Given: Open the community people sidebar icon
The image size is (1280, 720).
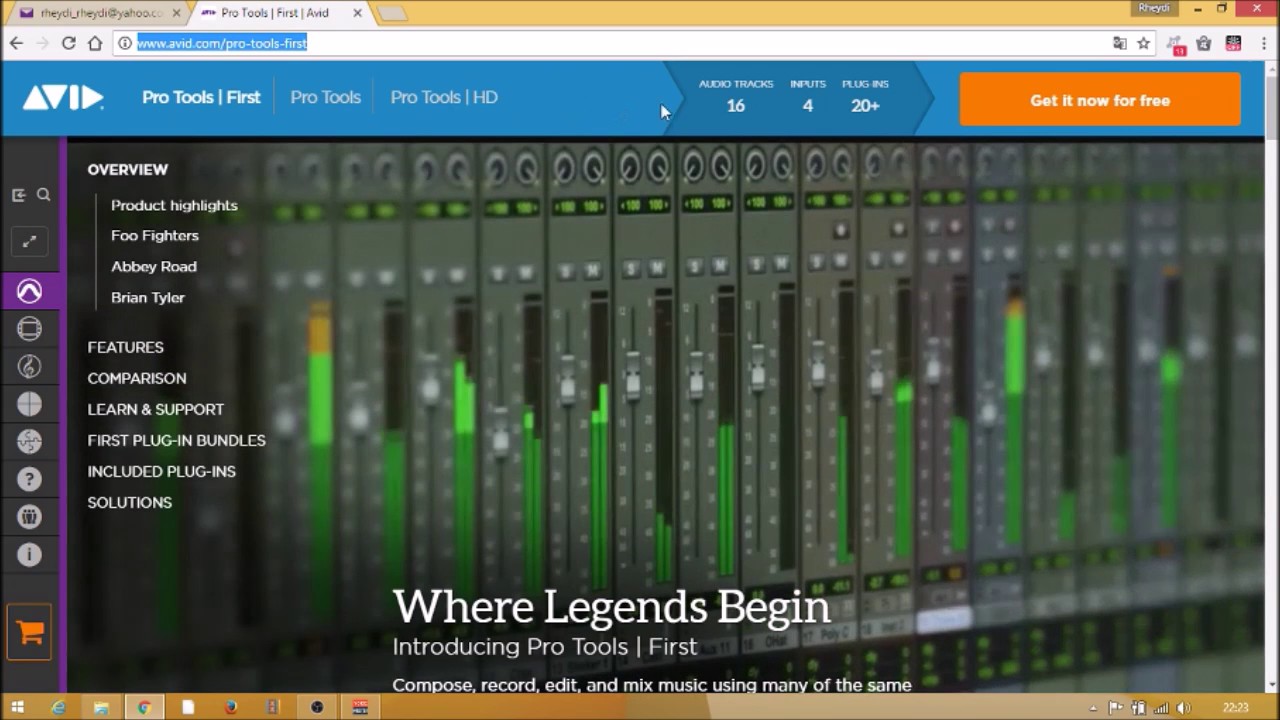Looking at the screenshot, I should tap(29, 516).
